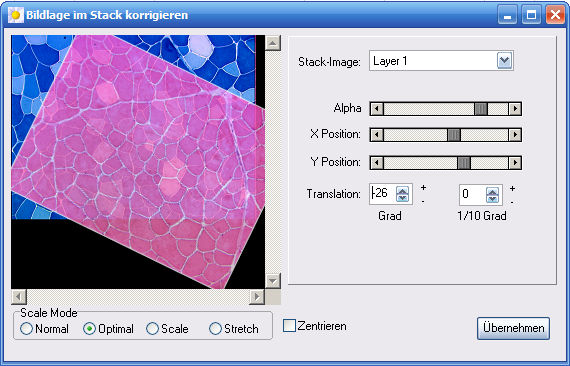Click the Alpha slider left arrow
Screen dimensions: 570x366
[x=377, y=109]
